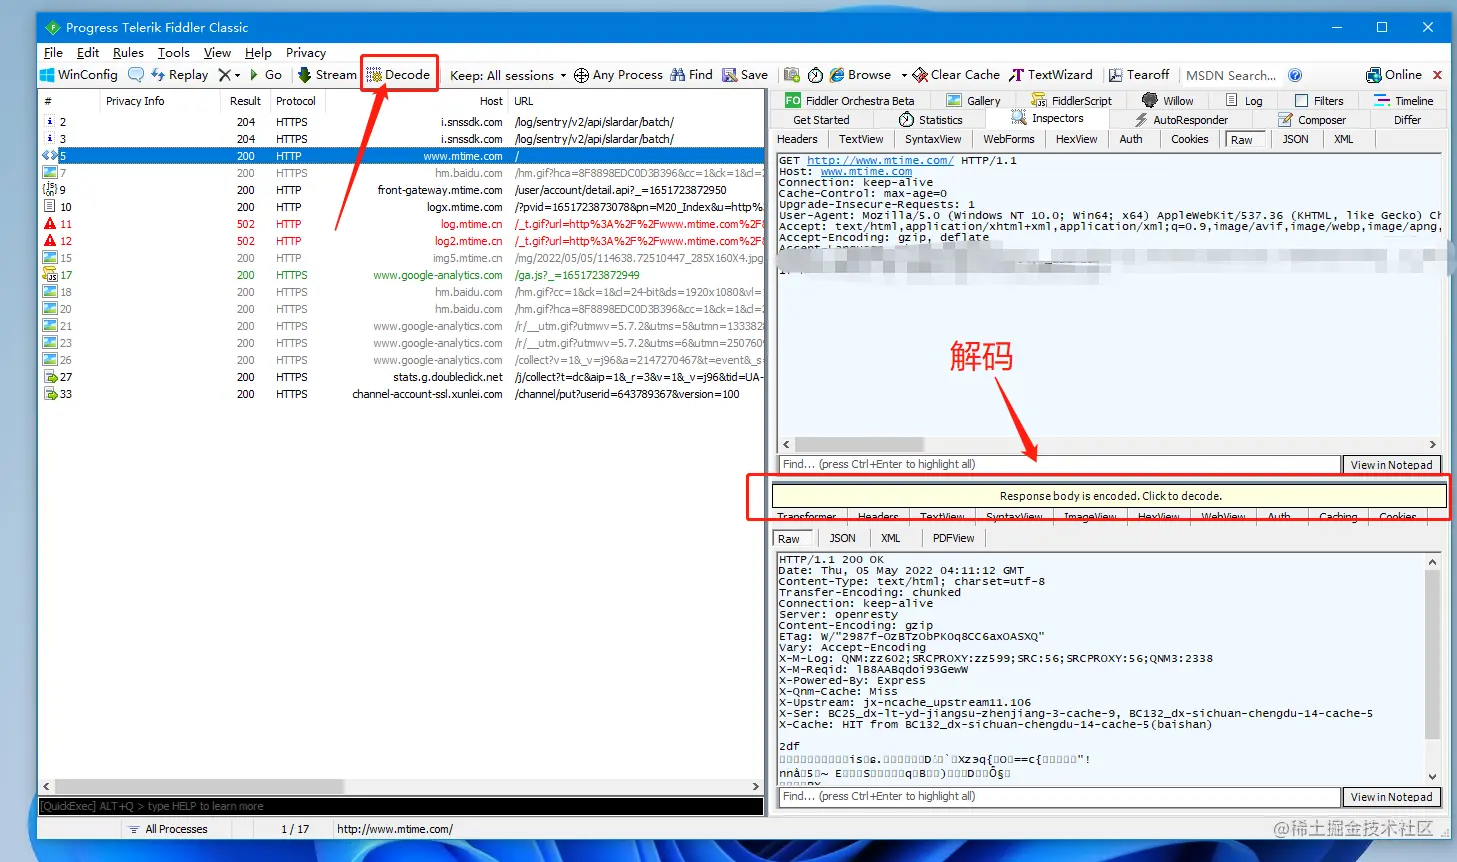Click response View in Notepad button
Screen dimensions: 1457x862
pyautogui.click(x=1391, y=797)
